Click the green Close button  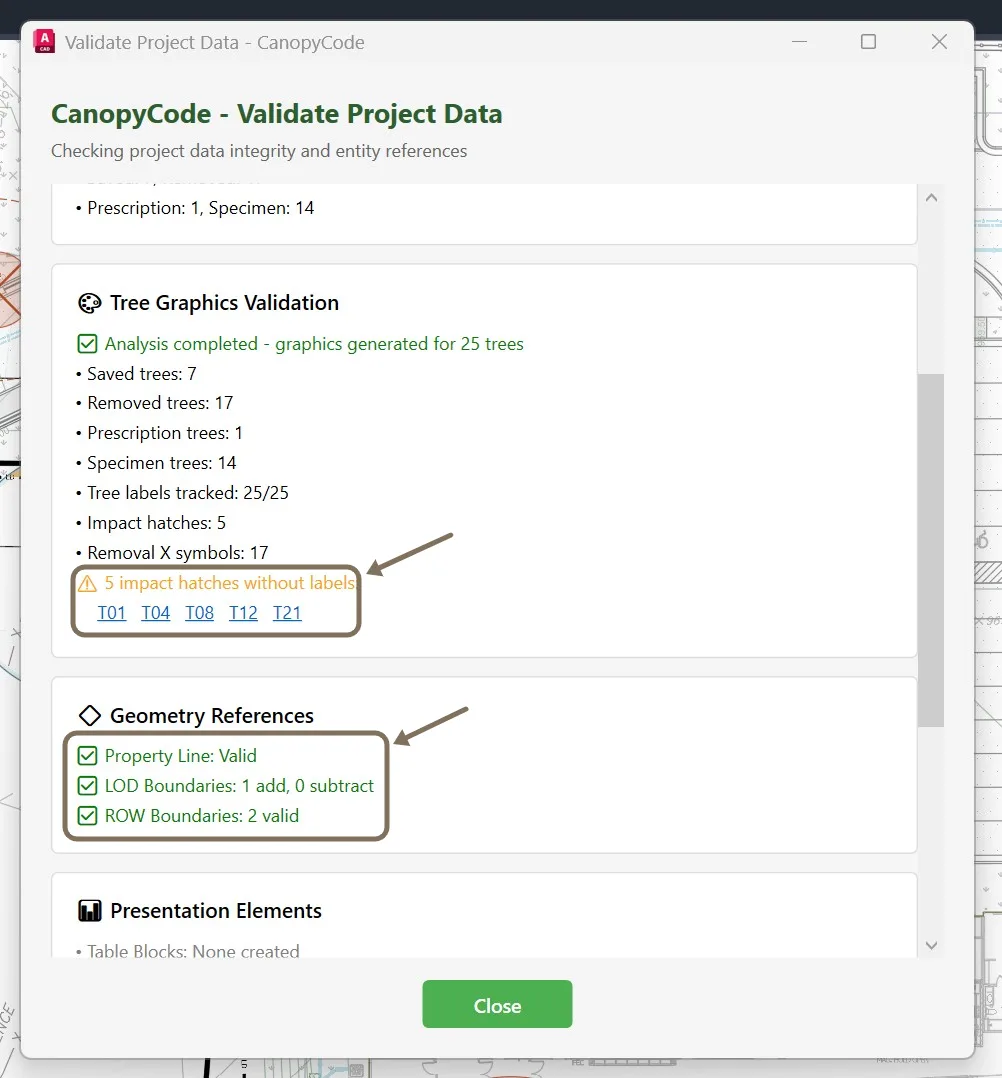click(497, 1004)
